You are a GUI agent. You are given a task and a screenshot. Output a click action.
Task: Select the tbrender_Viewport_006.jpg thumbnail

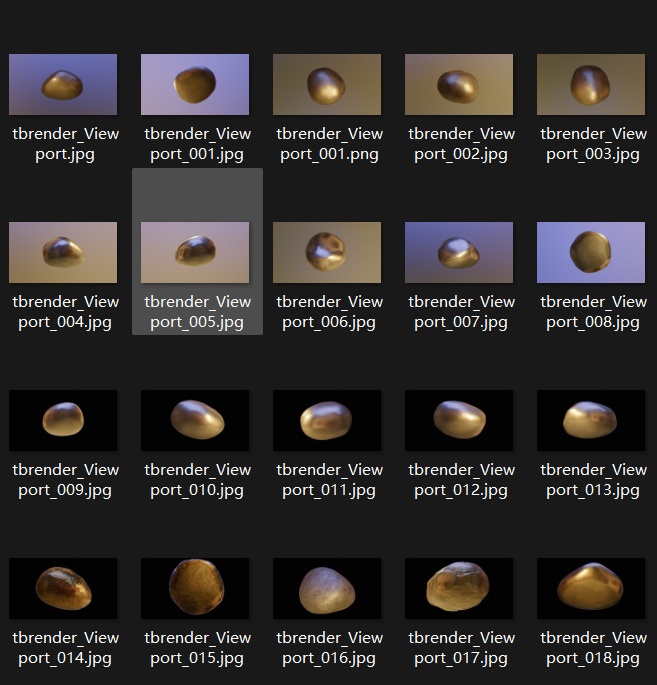(x=327, y=253)
